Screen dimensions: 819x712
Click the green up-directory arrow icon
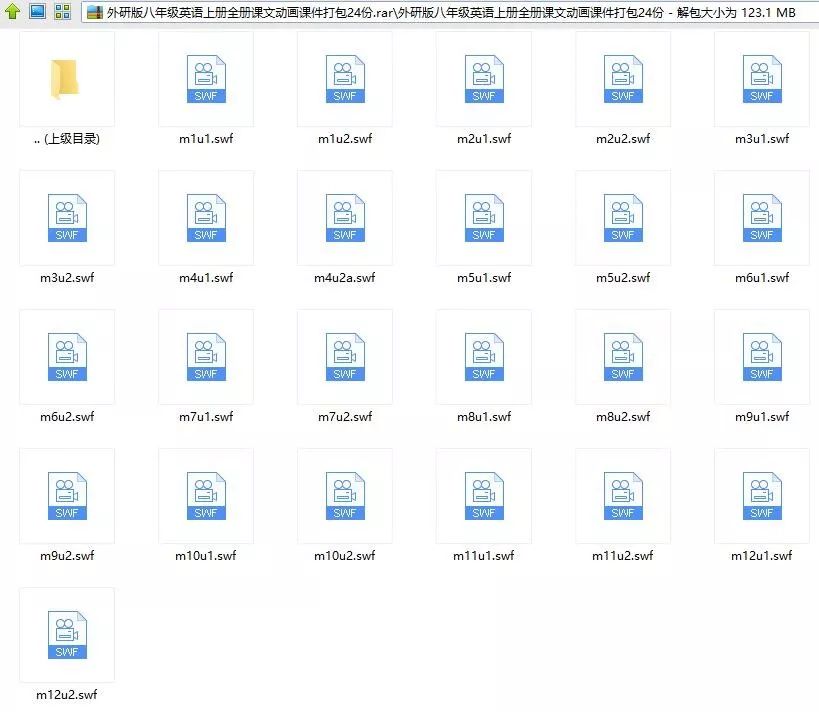[13, 11]
